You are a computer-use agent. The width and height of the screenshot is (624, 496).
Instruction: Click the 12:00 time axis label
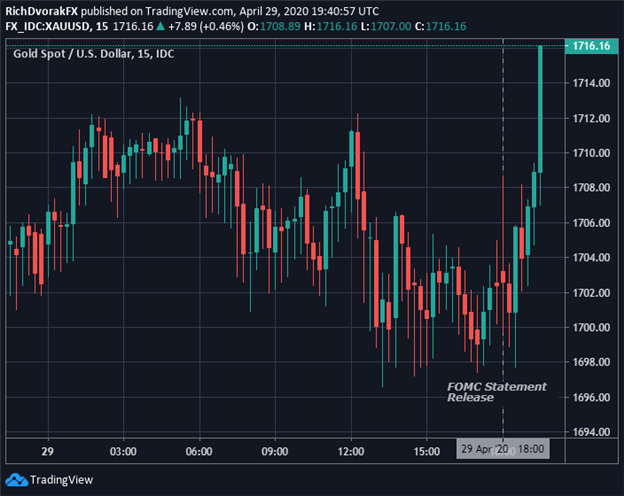351,451
